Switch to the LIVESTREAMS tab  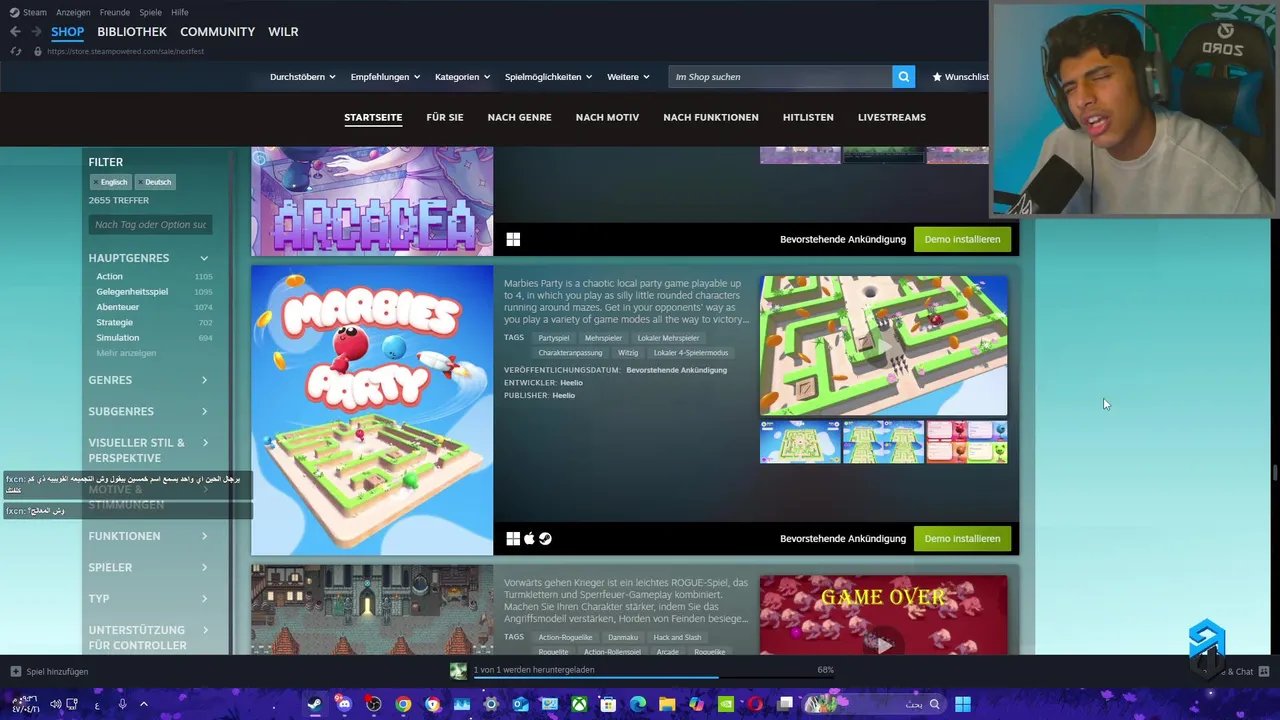pyautogui.click(x=892, y=117)
